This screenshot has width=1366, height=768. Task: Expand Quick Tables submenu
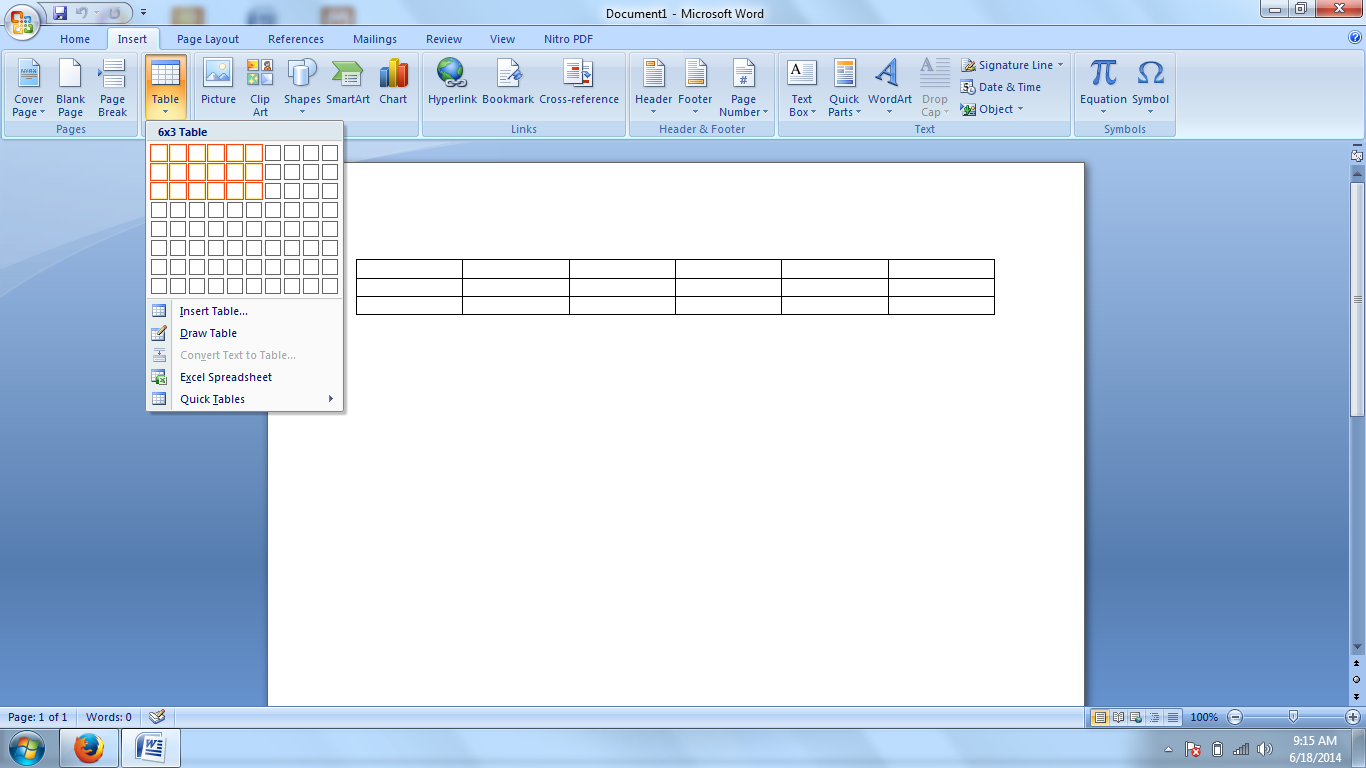tap(245, 399)
